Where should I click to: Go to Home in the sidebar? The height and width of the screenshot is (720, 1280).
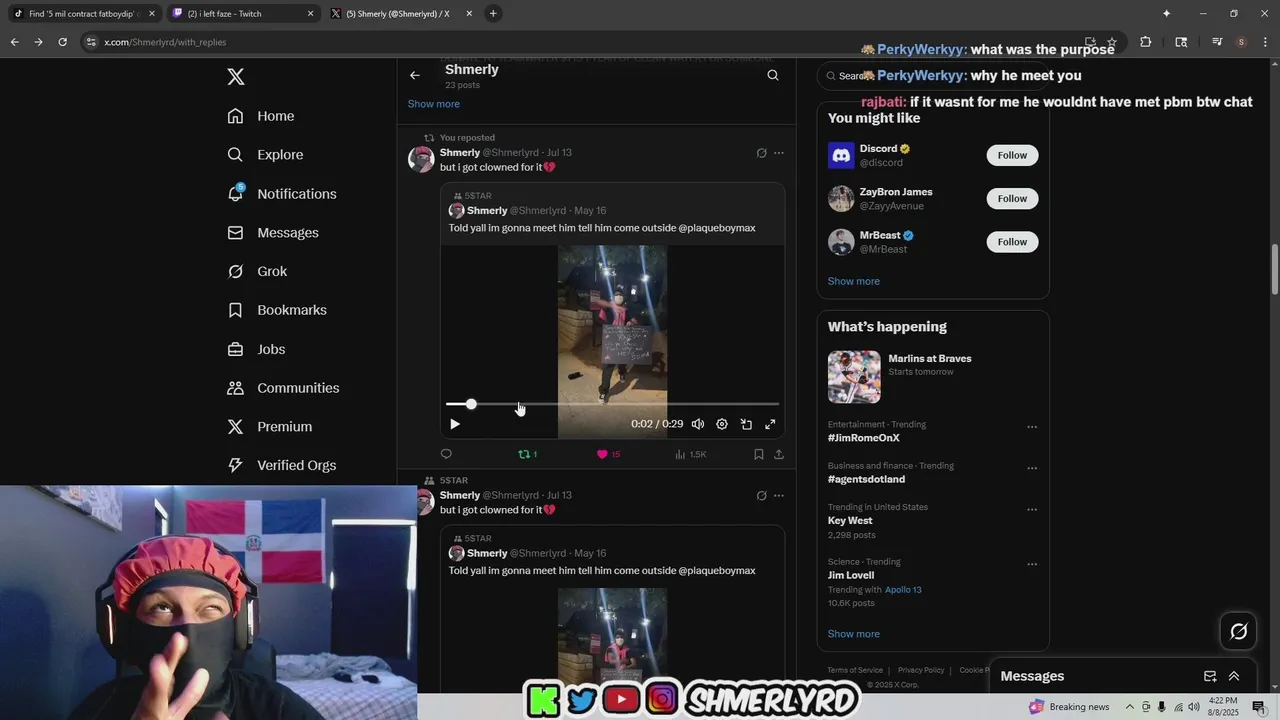261,116
